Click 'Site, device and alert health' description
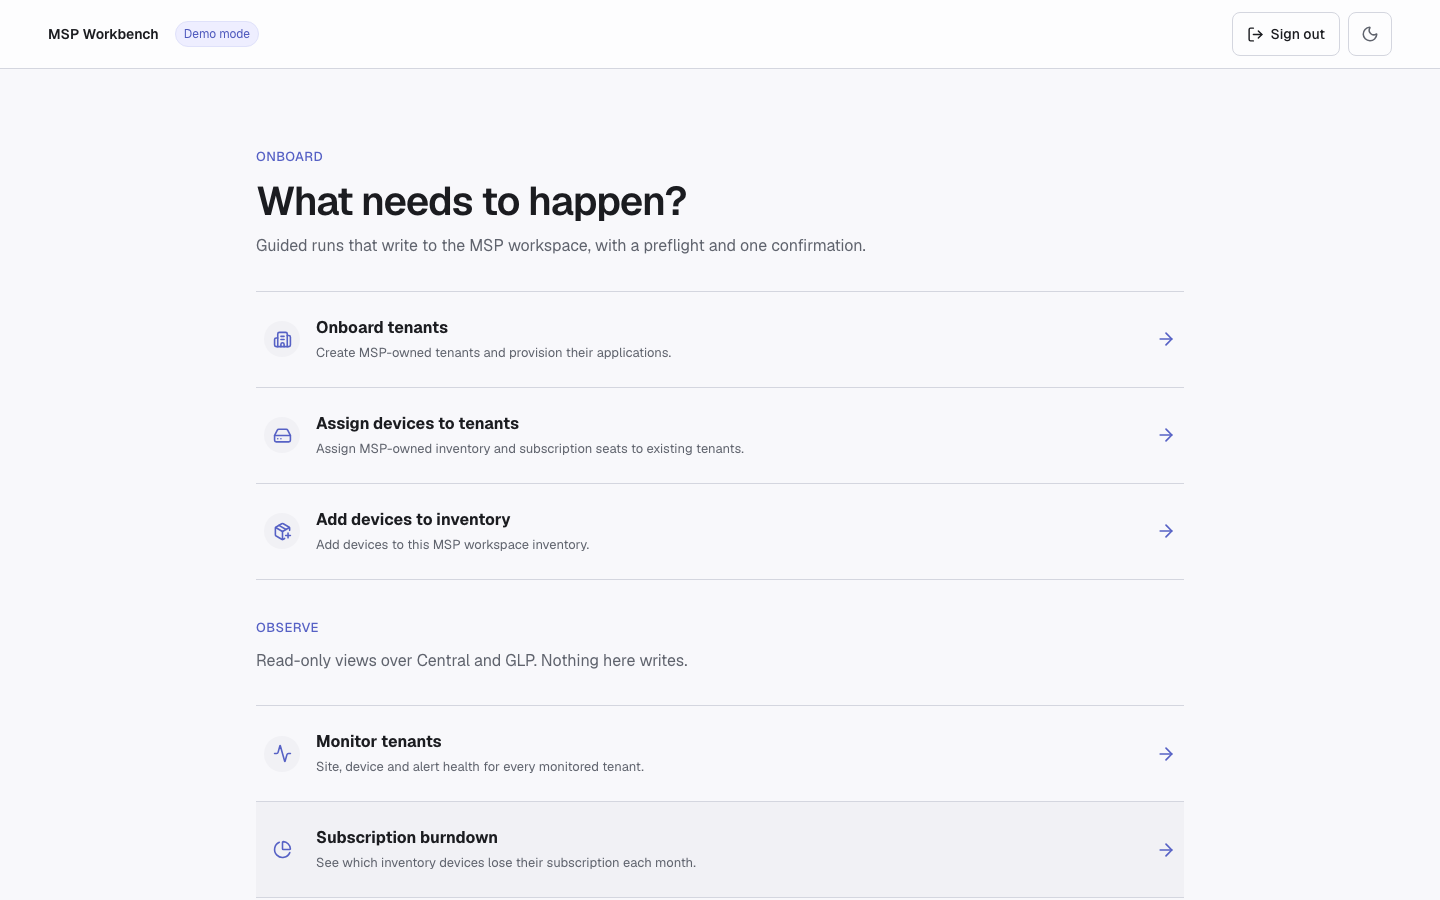Image resolution: width=1440 pixels, height=900 pixels. click(480, 766)
